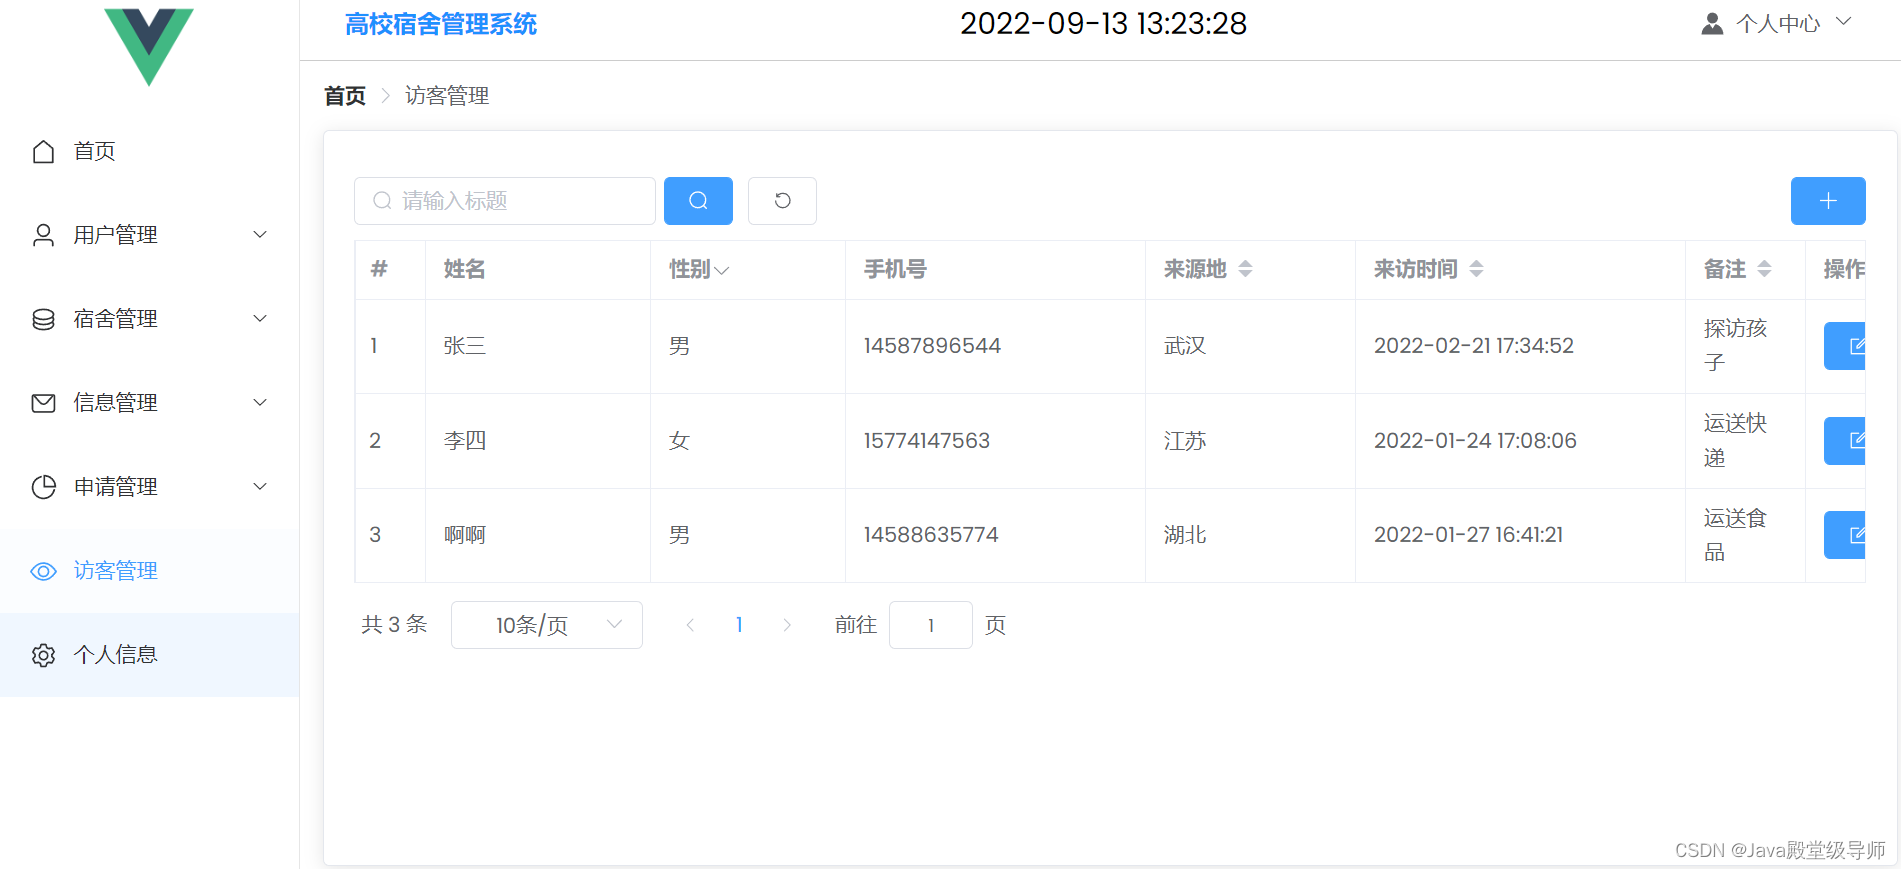Image resolution: width=1901 pixels, height=869 pixels.
Task: Click the pie chart icon beside 申请管理
Action: pyautogui.click(x=43, y=487)
